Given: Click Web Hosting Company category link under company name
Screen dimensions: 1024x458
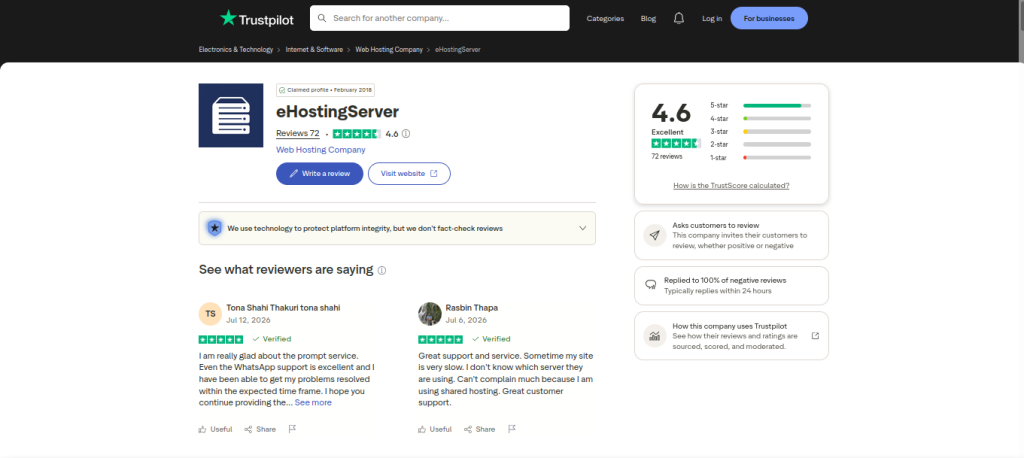Looking at the screenshot, I should tap(321, 150).
